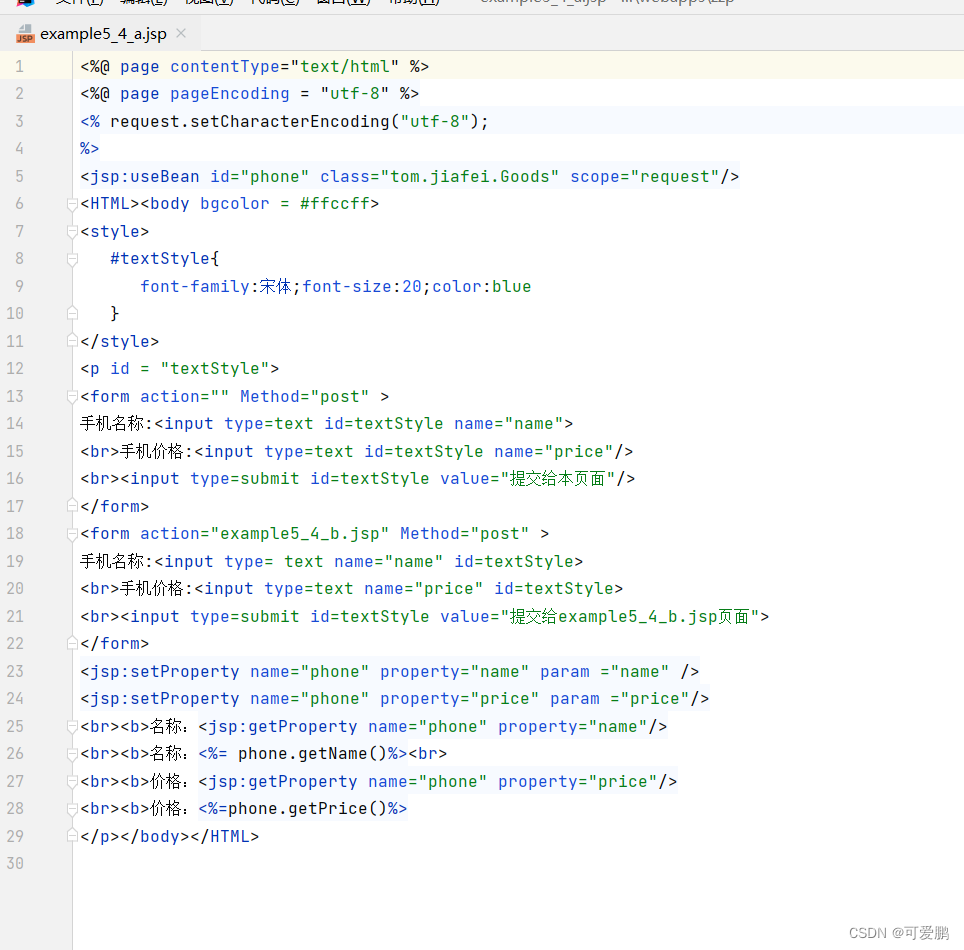964x950 pixels.
Task: Collapse the first form element at line 13
Action: point(70,395)
